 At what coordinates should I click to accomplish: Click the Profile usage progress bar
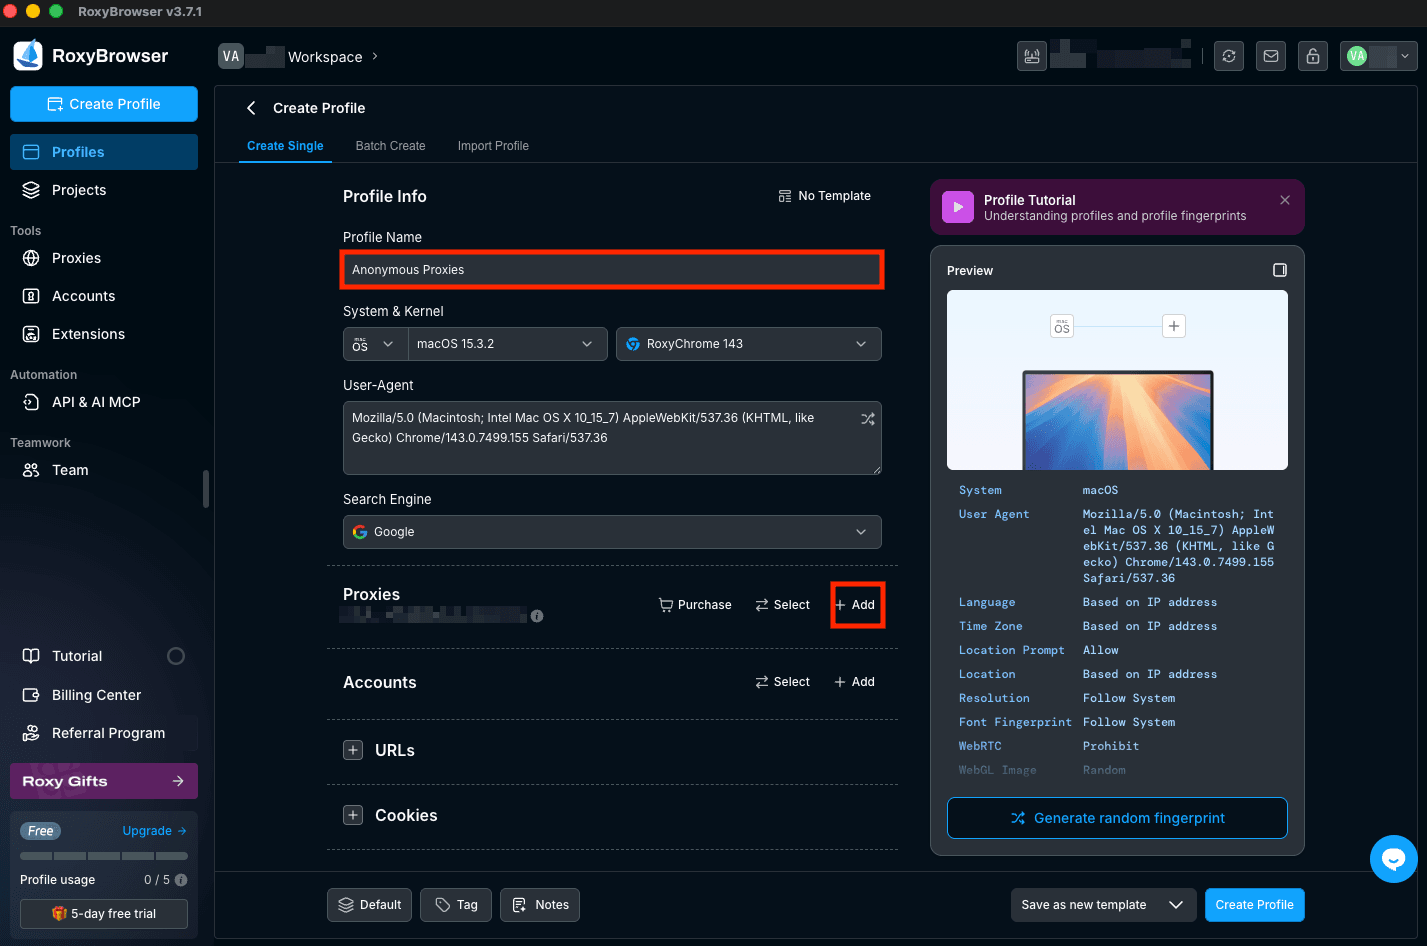click(103, 856)
